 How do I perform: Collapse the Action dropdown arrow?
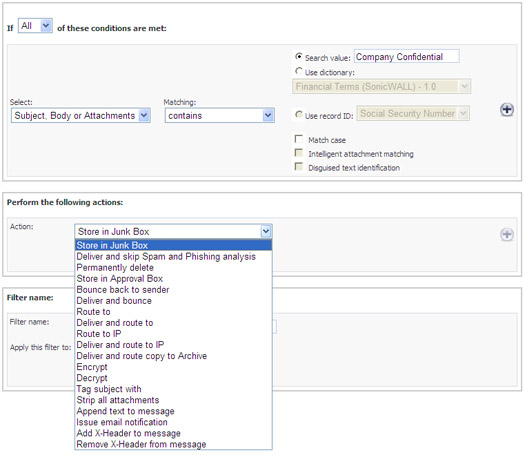(266, 231)
